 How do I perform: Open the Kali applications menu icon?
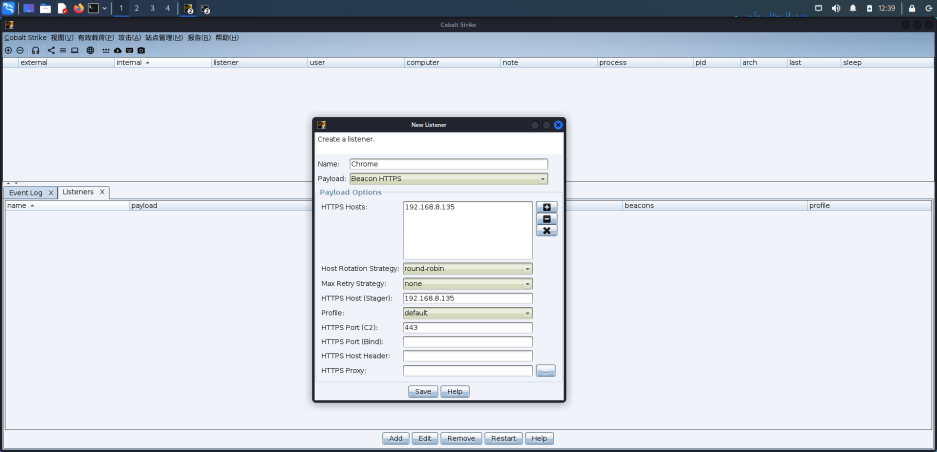8,8
